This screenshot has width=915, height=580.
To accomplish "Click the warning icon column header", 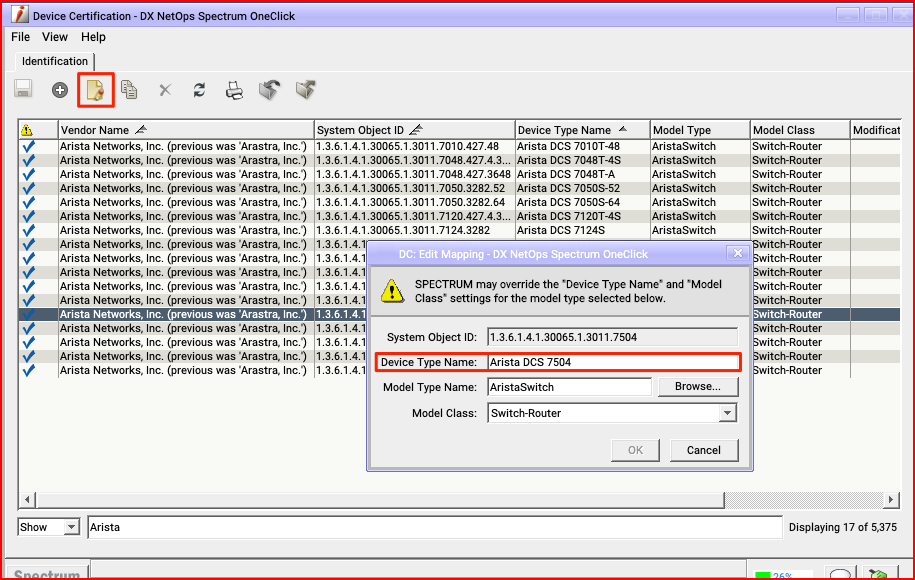I will 27,130.
